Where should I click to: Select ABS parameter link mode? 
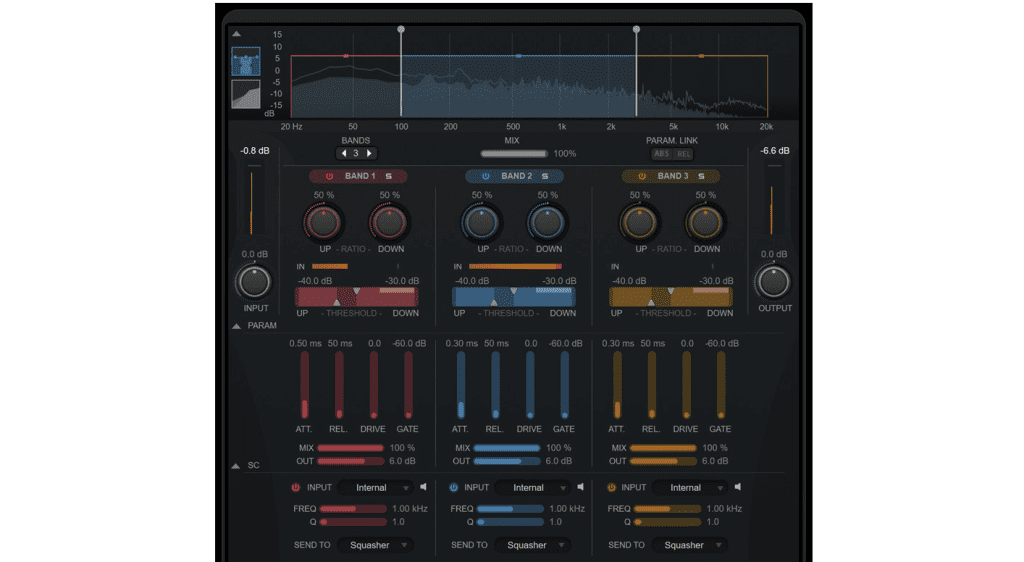tap(662, 154)
